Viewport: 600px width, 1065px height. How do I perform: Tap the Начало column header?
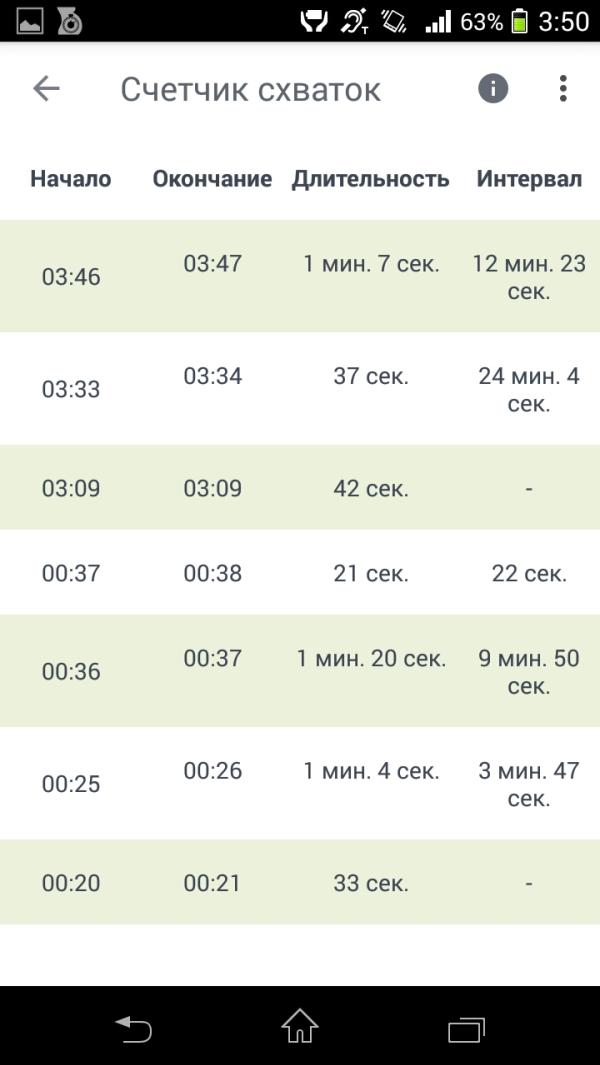click(71, 179)
